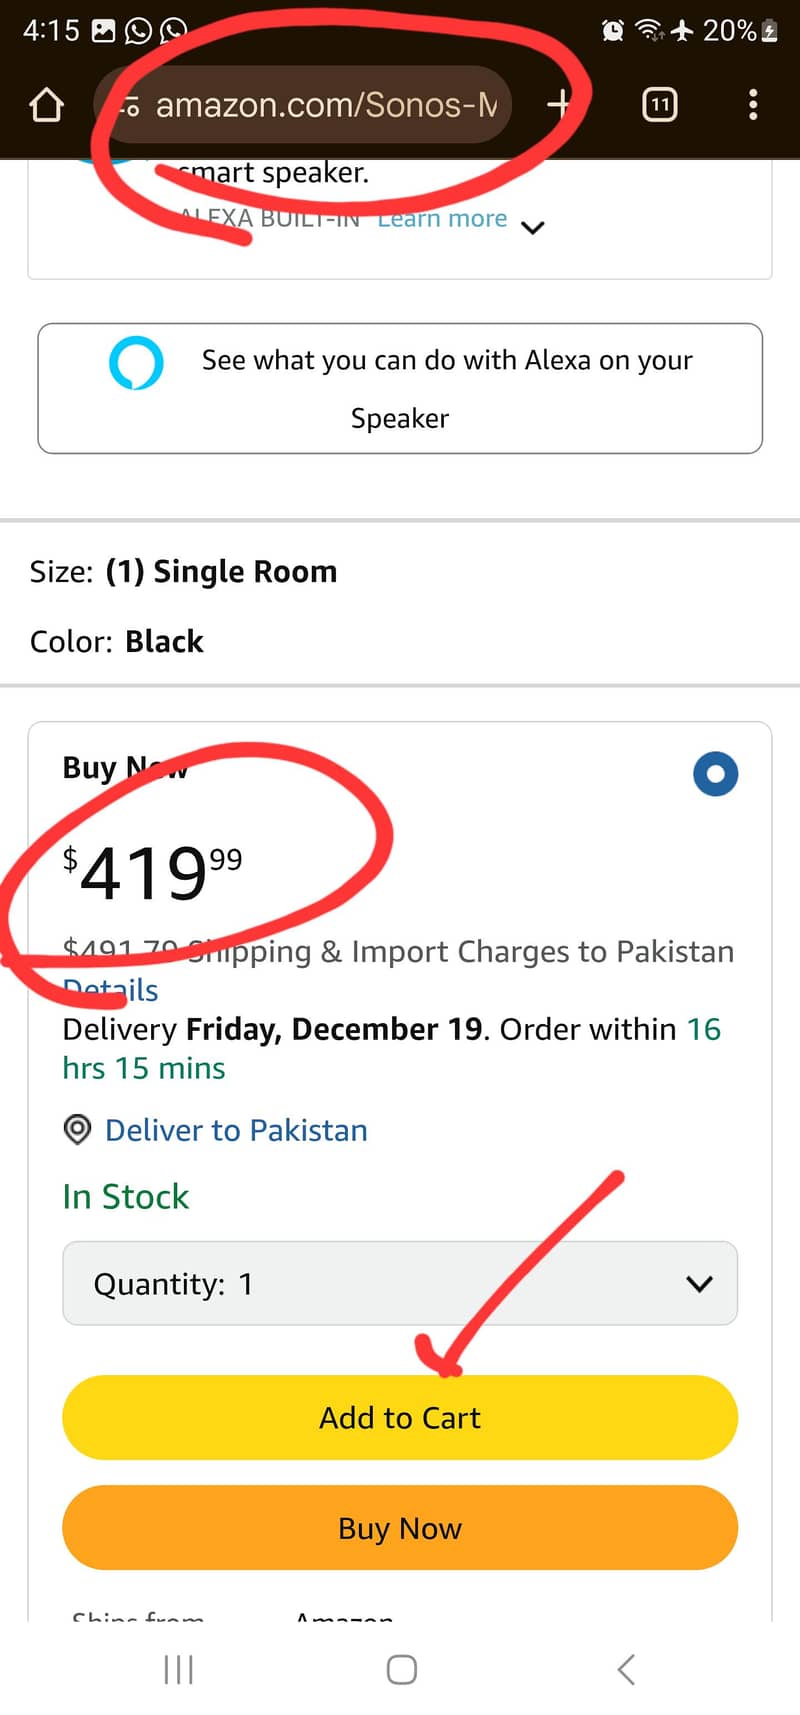Tap the Android recents button
The image size is (800, 1715).
pos(177,1668)
